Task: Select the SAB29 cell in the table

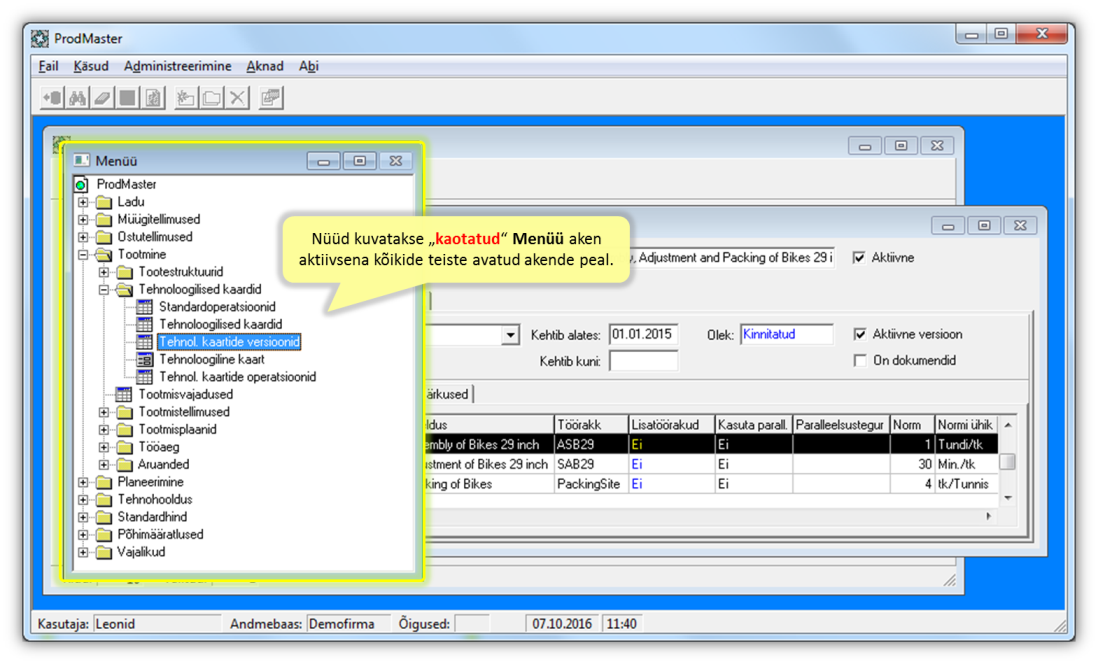Action: click(x=591, y=464)
